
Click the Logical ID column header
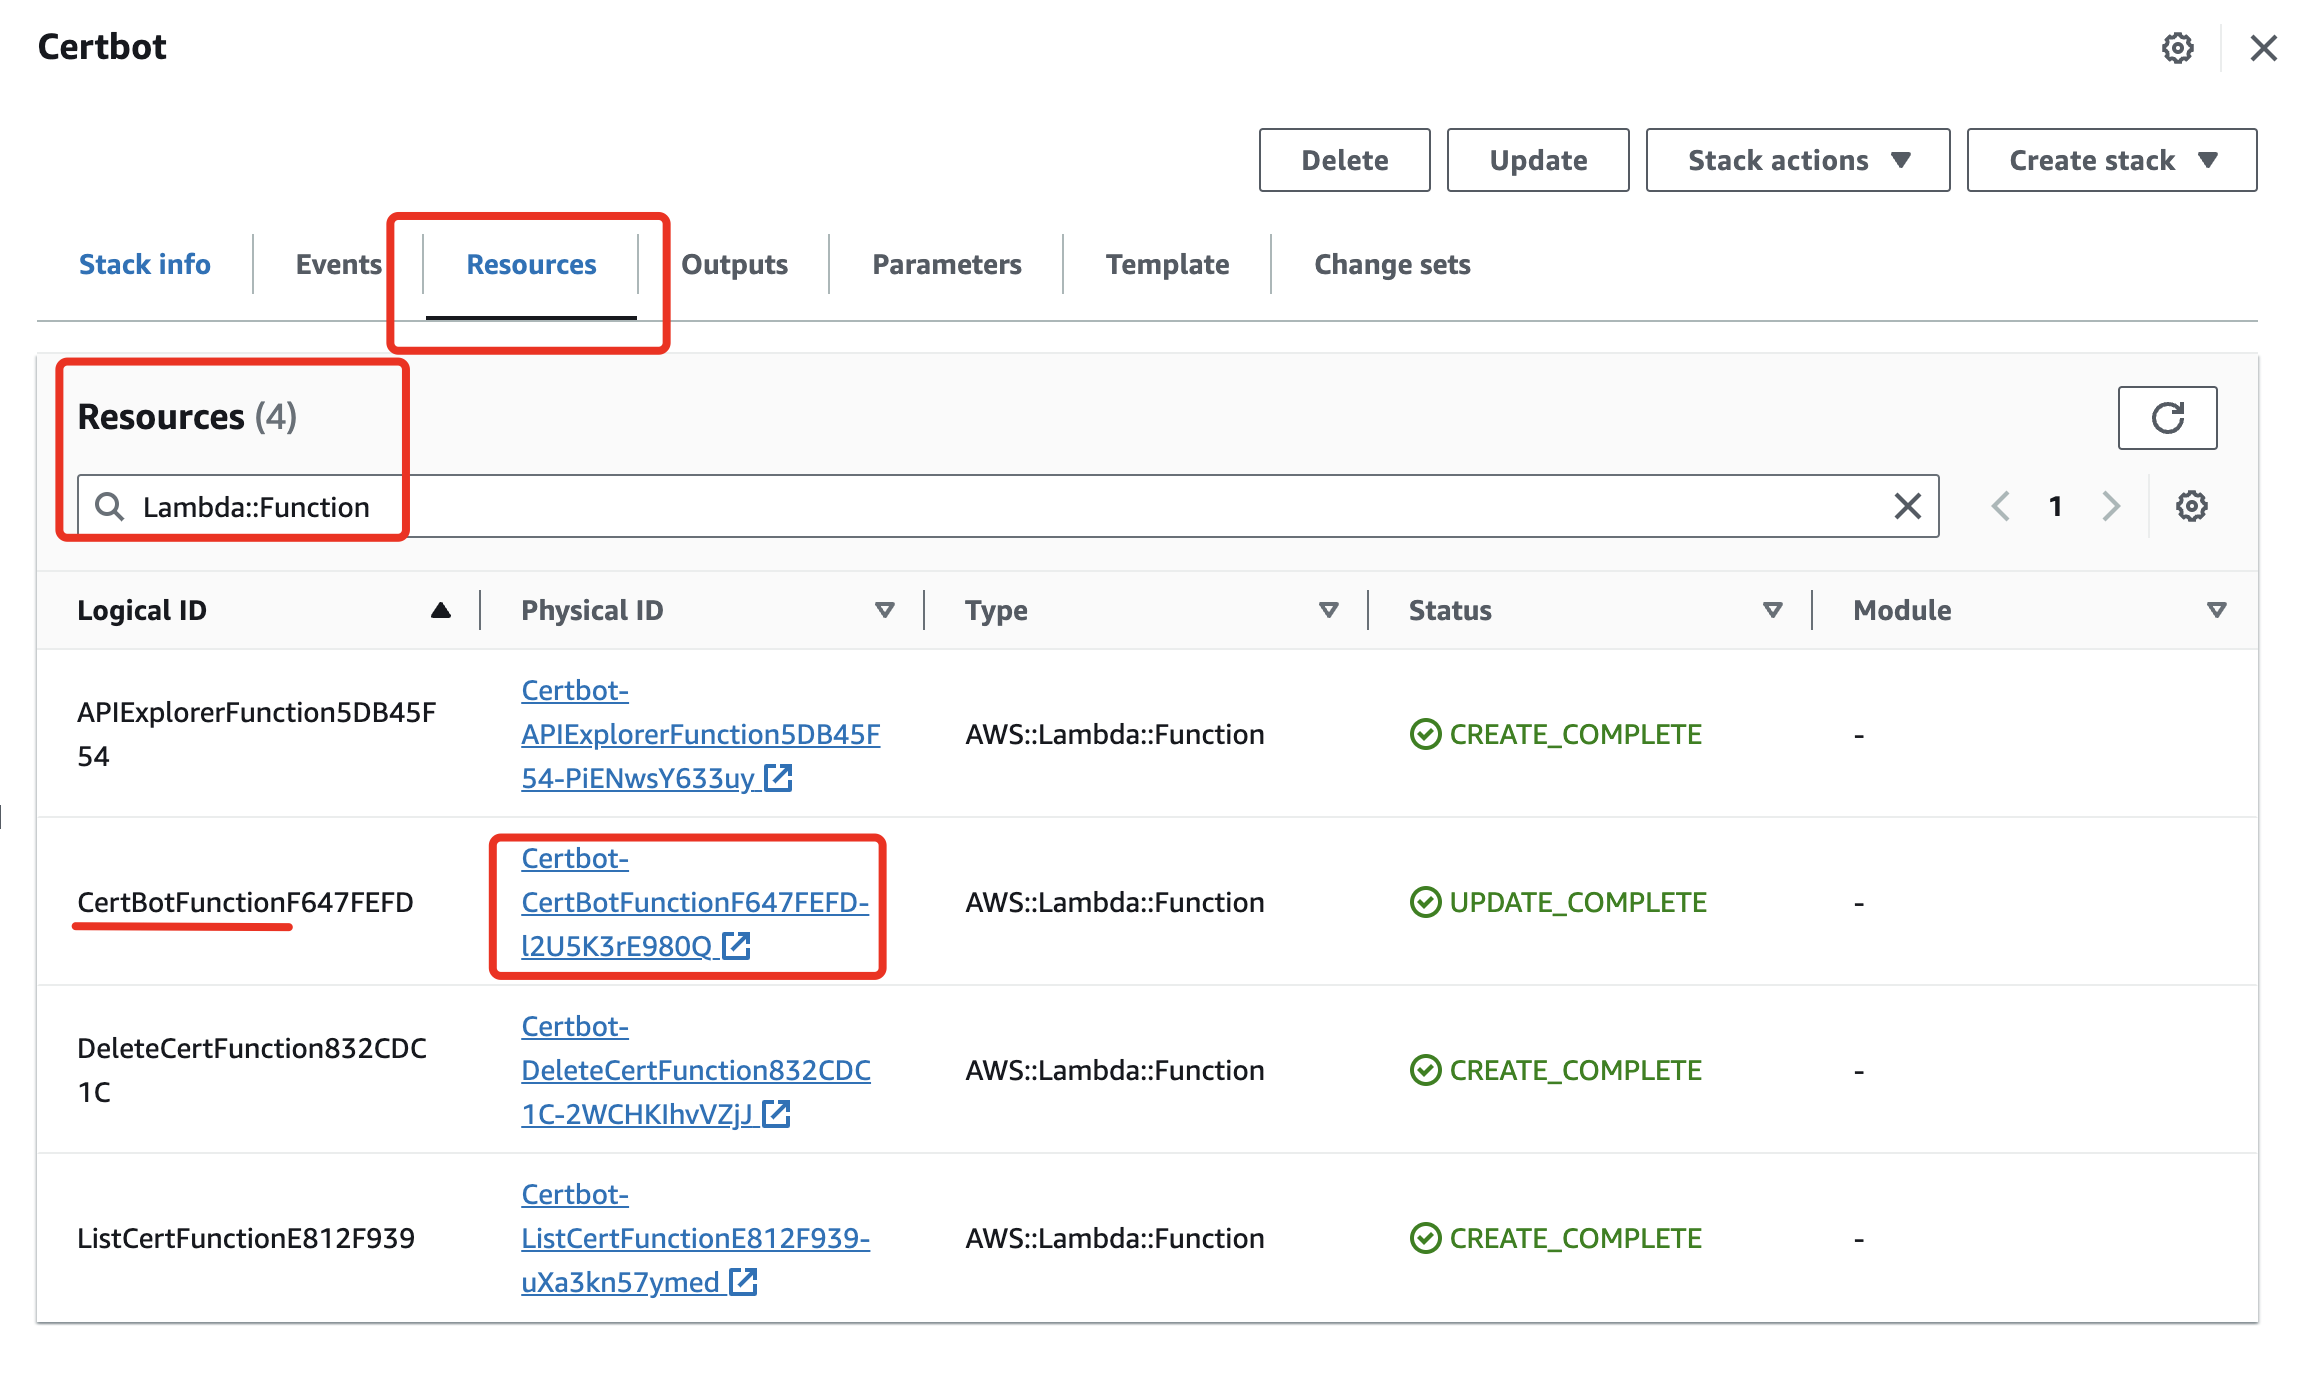click(141, 610)
